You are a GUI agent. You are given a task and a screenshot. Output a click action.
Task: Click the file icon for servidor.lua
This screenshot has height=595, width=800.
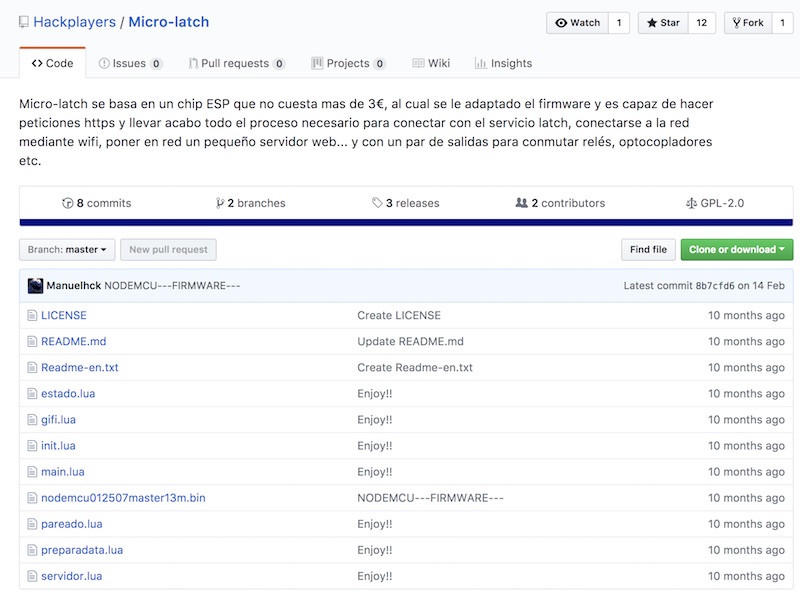click(x=32, y=576)
